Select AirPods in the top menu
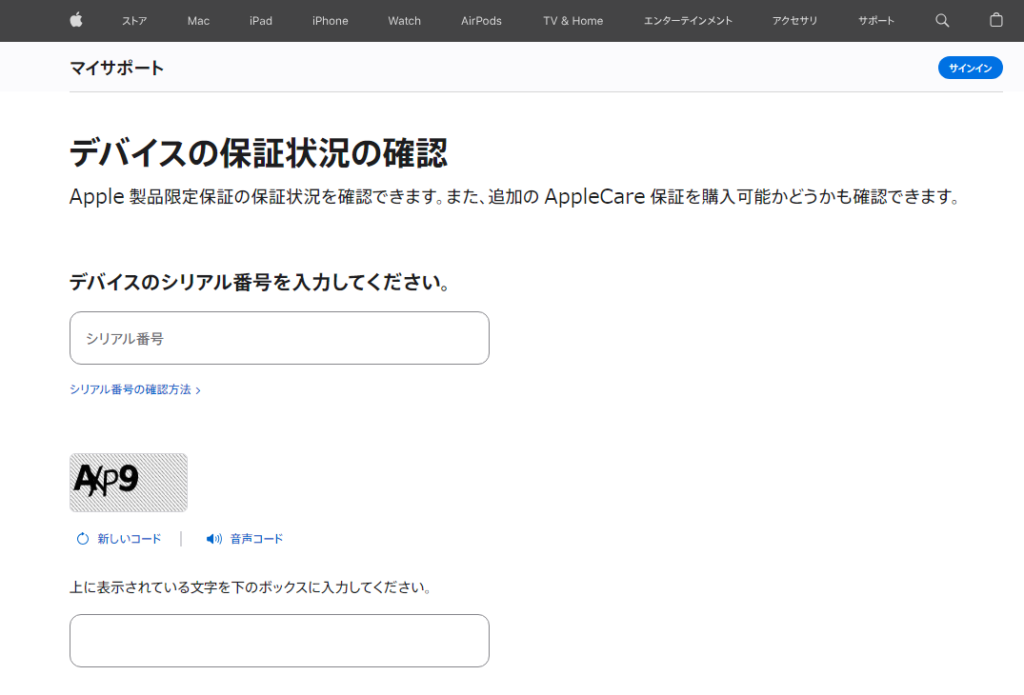Screen dimensions: 1024x695 tap(481, 21)
